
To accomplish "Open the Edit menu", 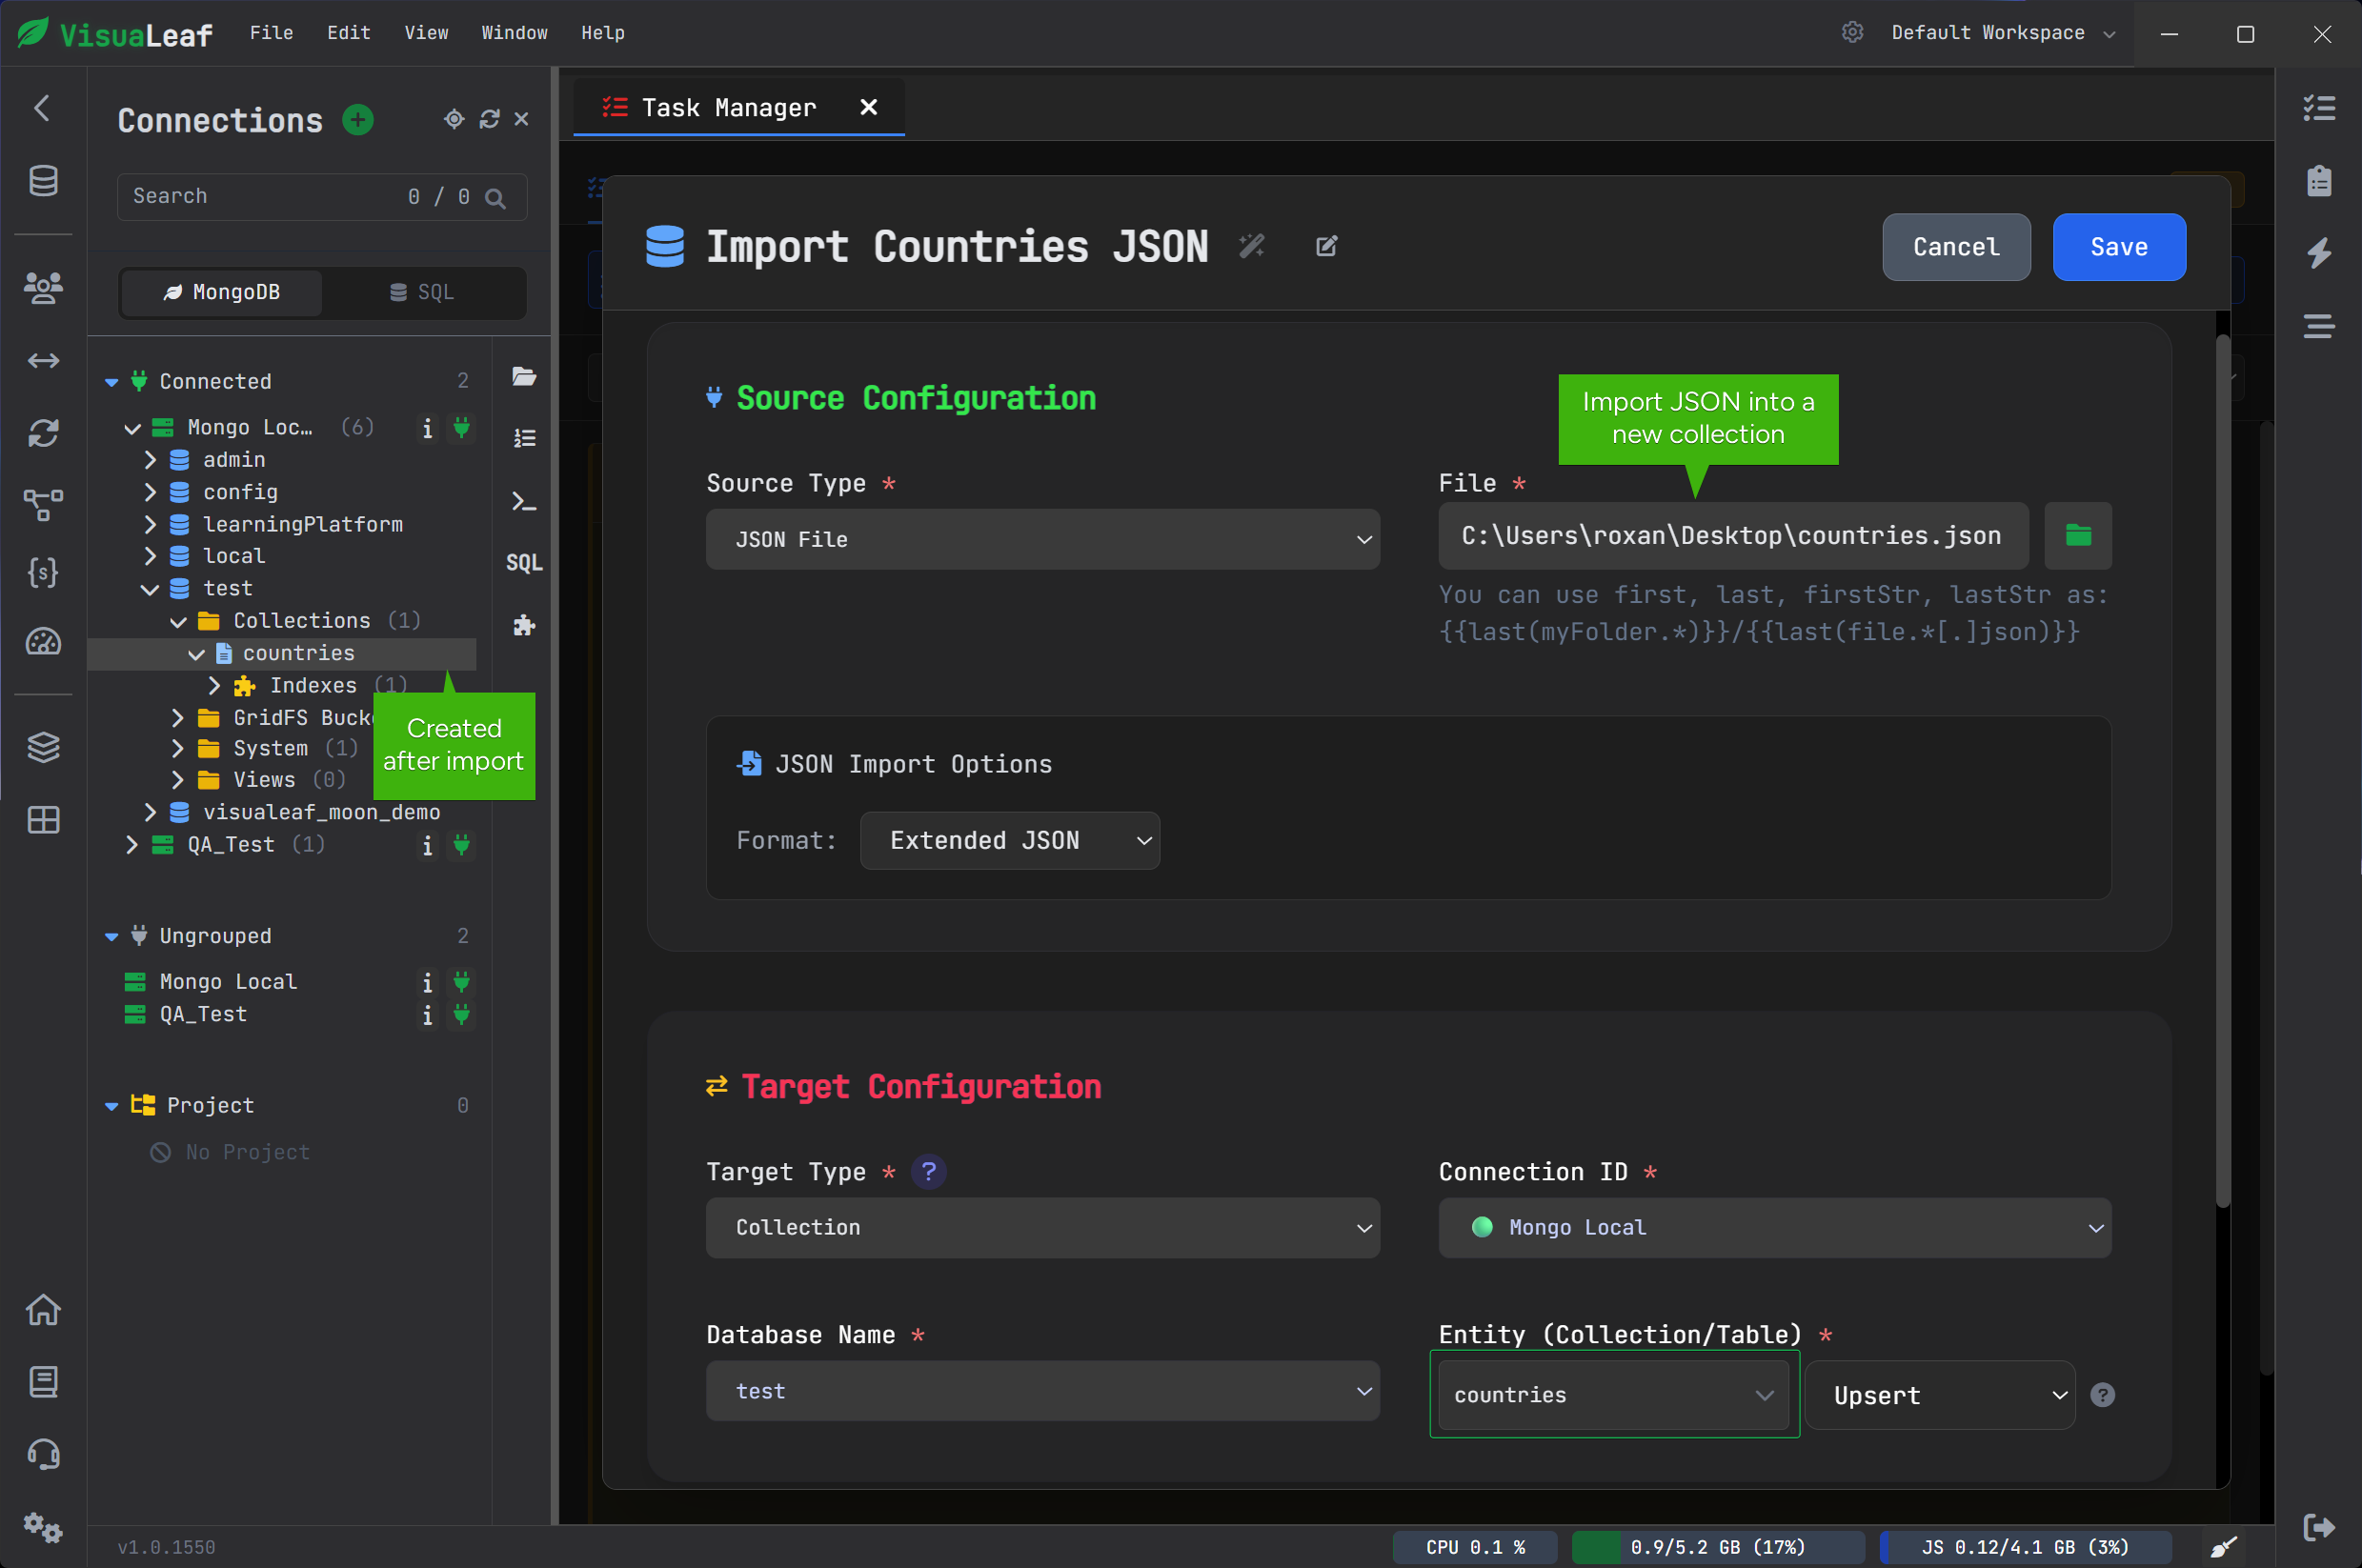I will (x=348, y=33).
